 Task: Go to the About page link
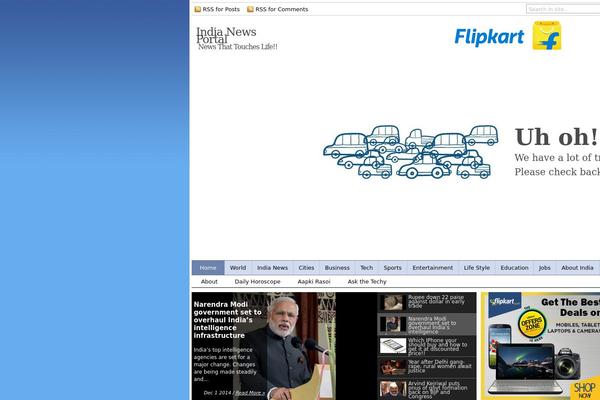coord(209,282)
